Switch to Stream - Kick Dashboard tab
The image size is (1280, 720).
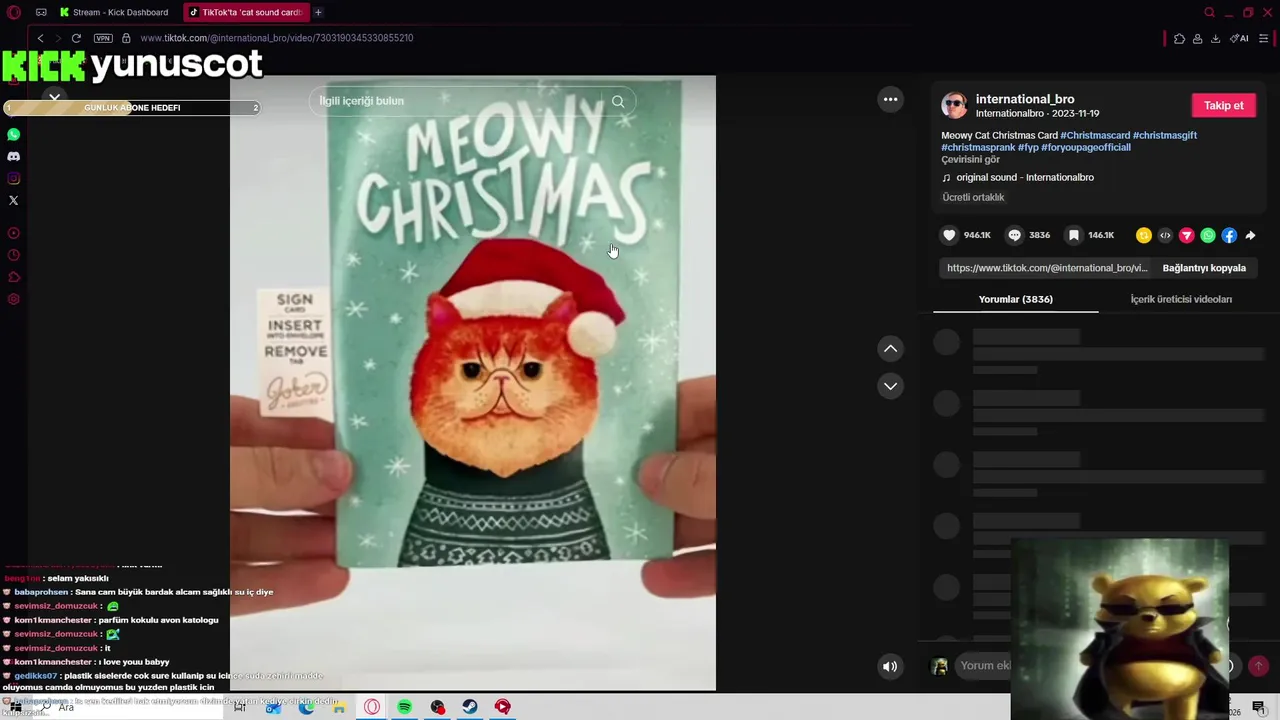click(x=113, y=13)
